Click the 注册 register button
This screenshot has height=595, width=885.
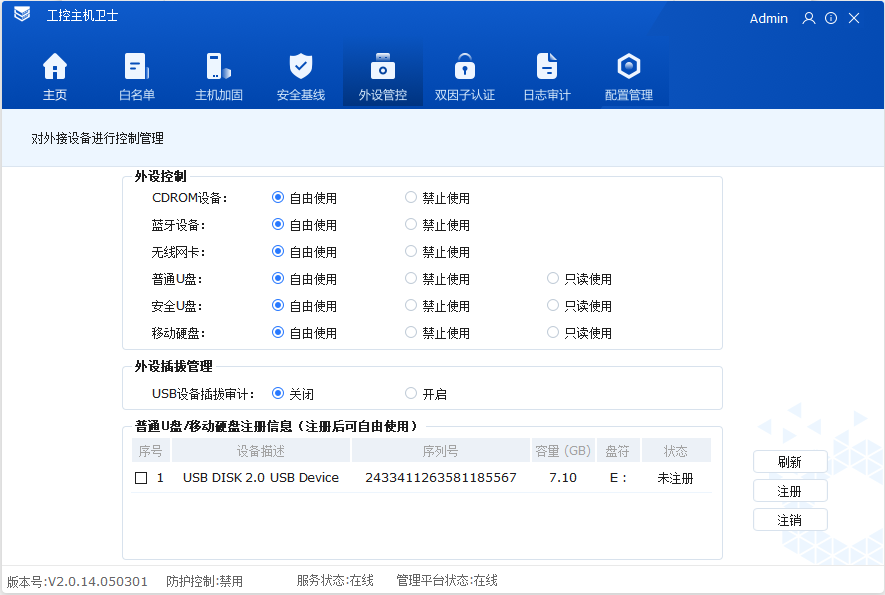(x=790, y=490)
